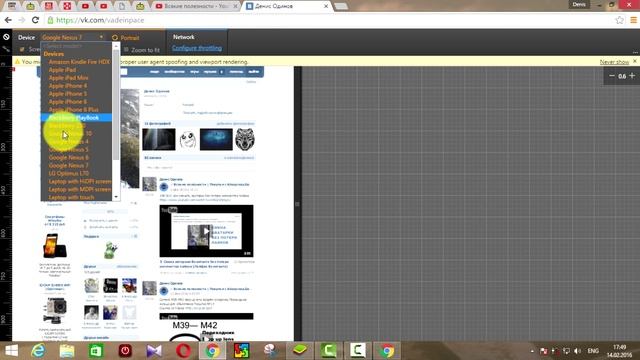The image size is (640, 360).
Task: Click the clock showing 17:49
Action: pos(619,347)
